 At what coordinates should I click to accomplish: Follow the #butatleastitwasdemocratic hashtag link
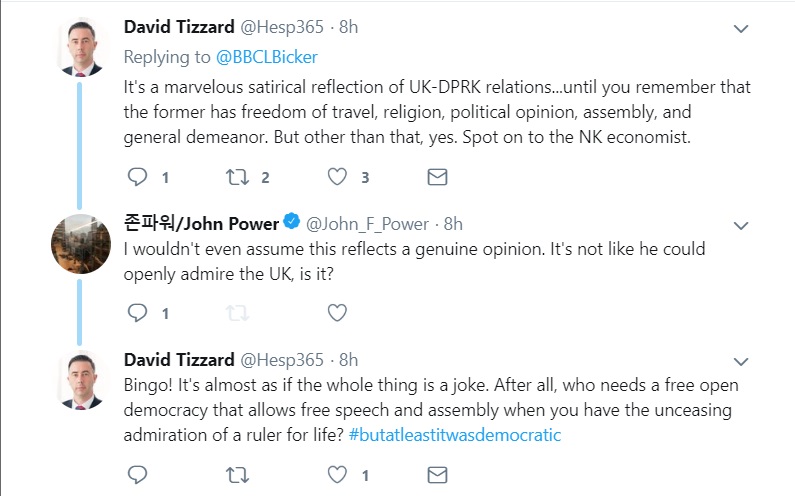pyautogui.click(x=455, y=435)
